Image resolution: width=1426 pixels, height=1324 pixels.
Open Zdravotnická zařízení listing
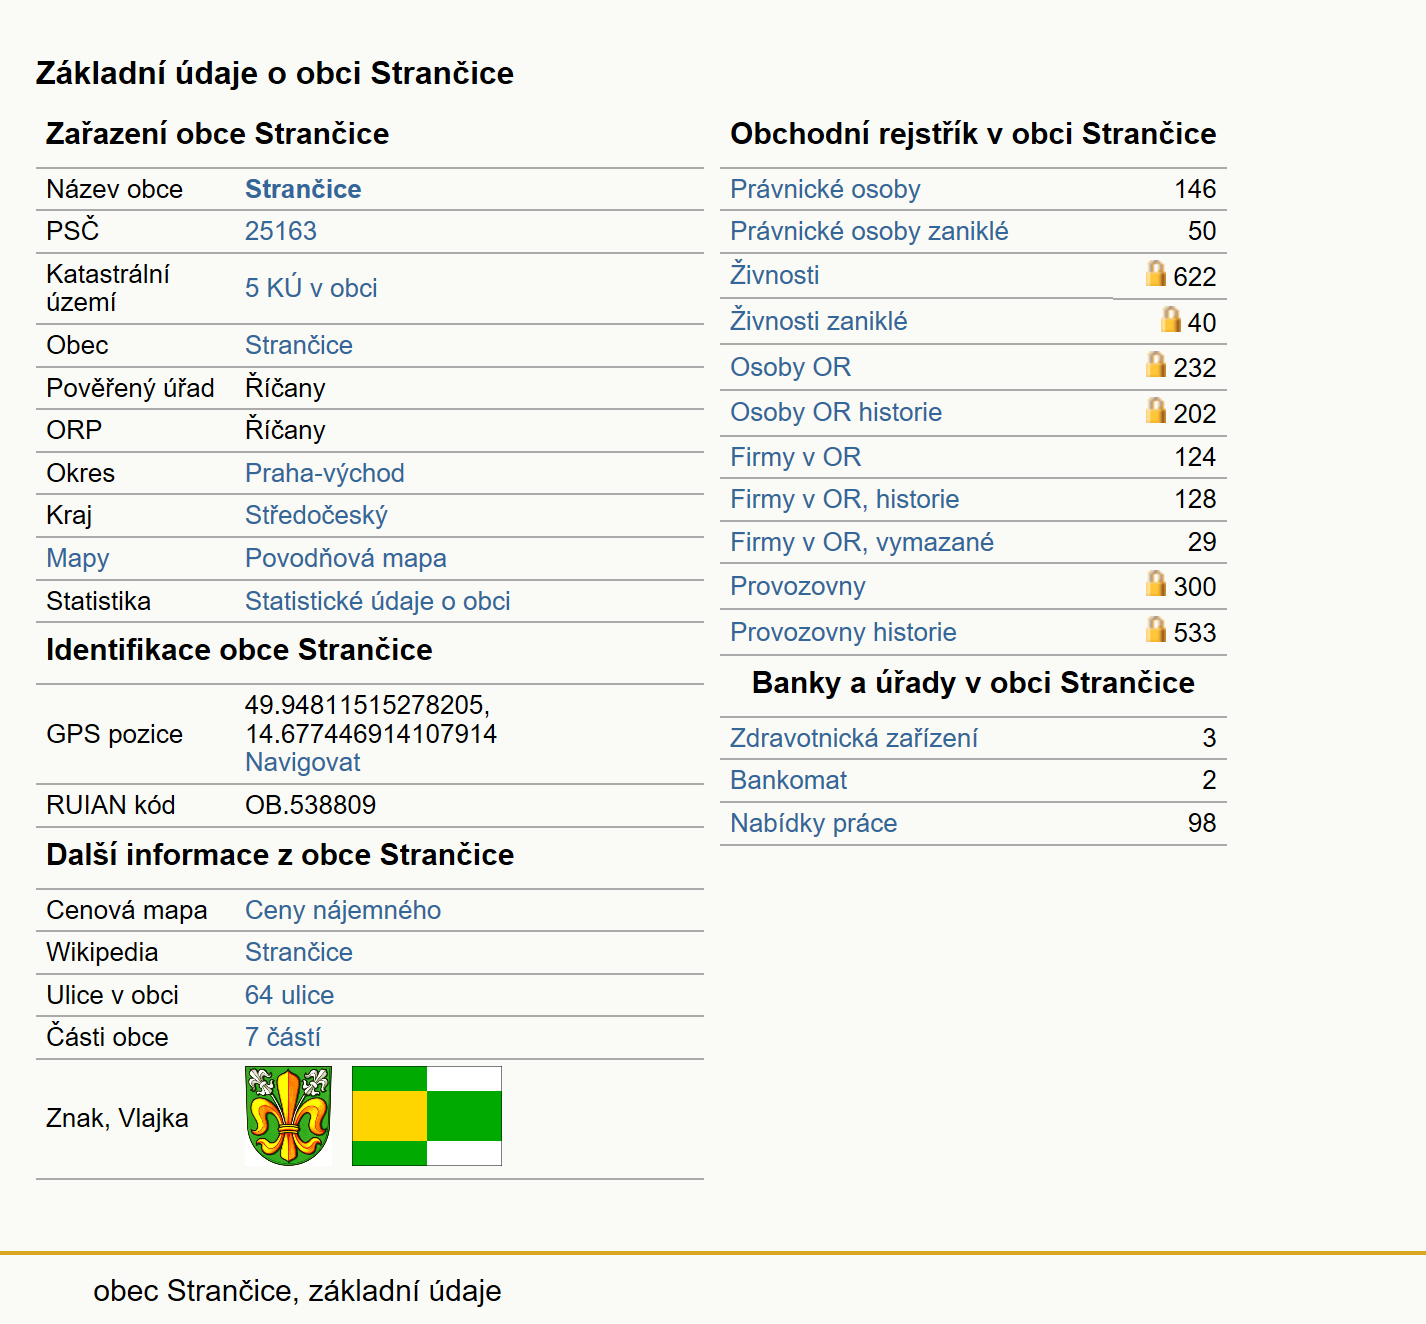854,738
